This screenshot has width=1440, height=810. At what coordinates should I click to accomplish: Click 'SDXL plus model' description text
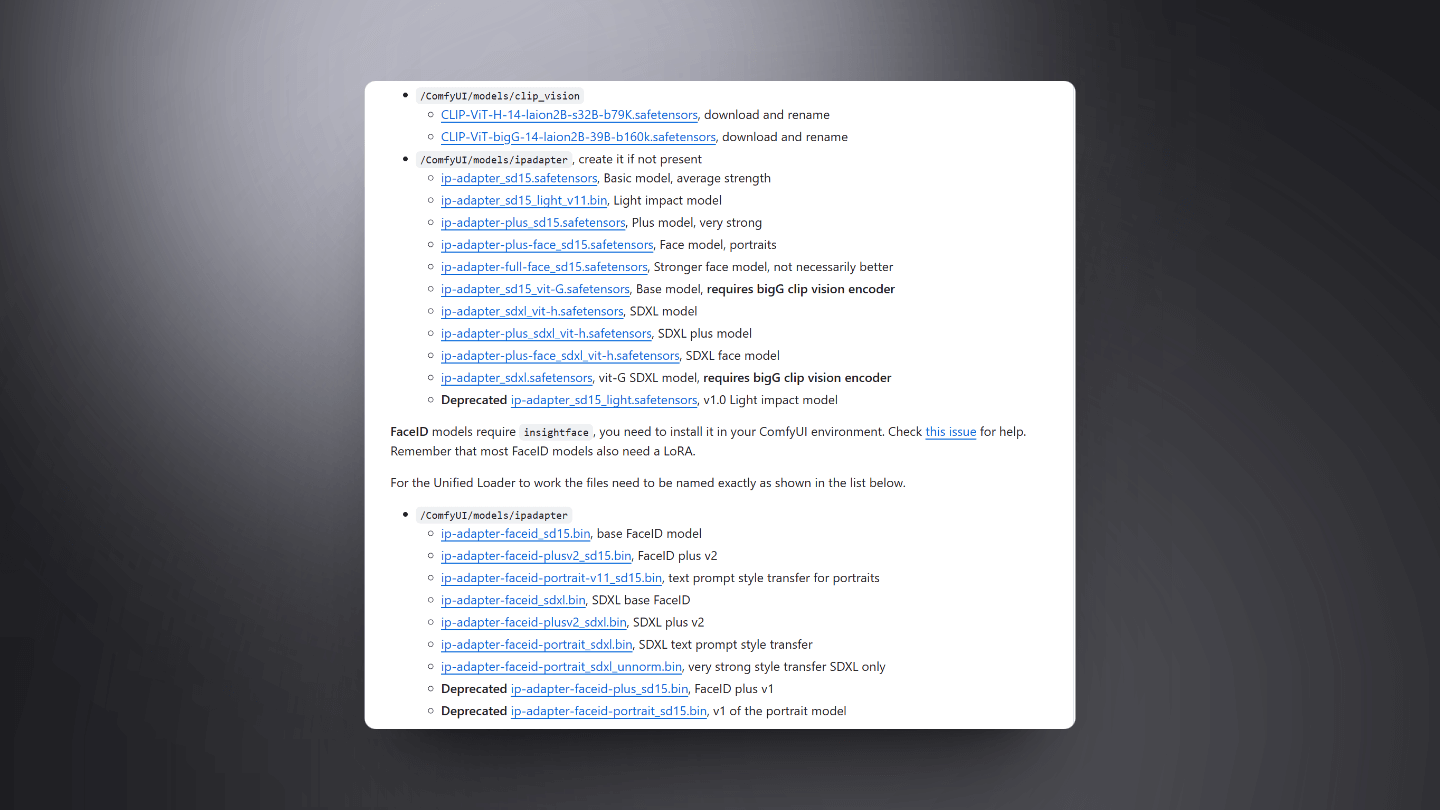pos(705,333)
